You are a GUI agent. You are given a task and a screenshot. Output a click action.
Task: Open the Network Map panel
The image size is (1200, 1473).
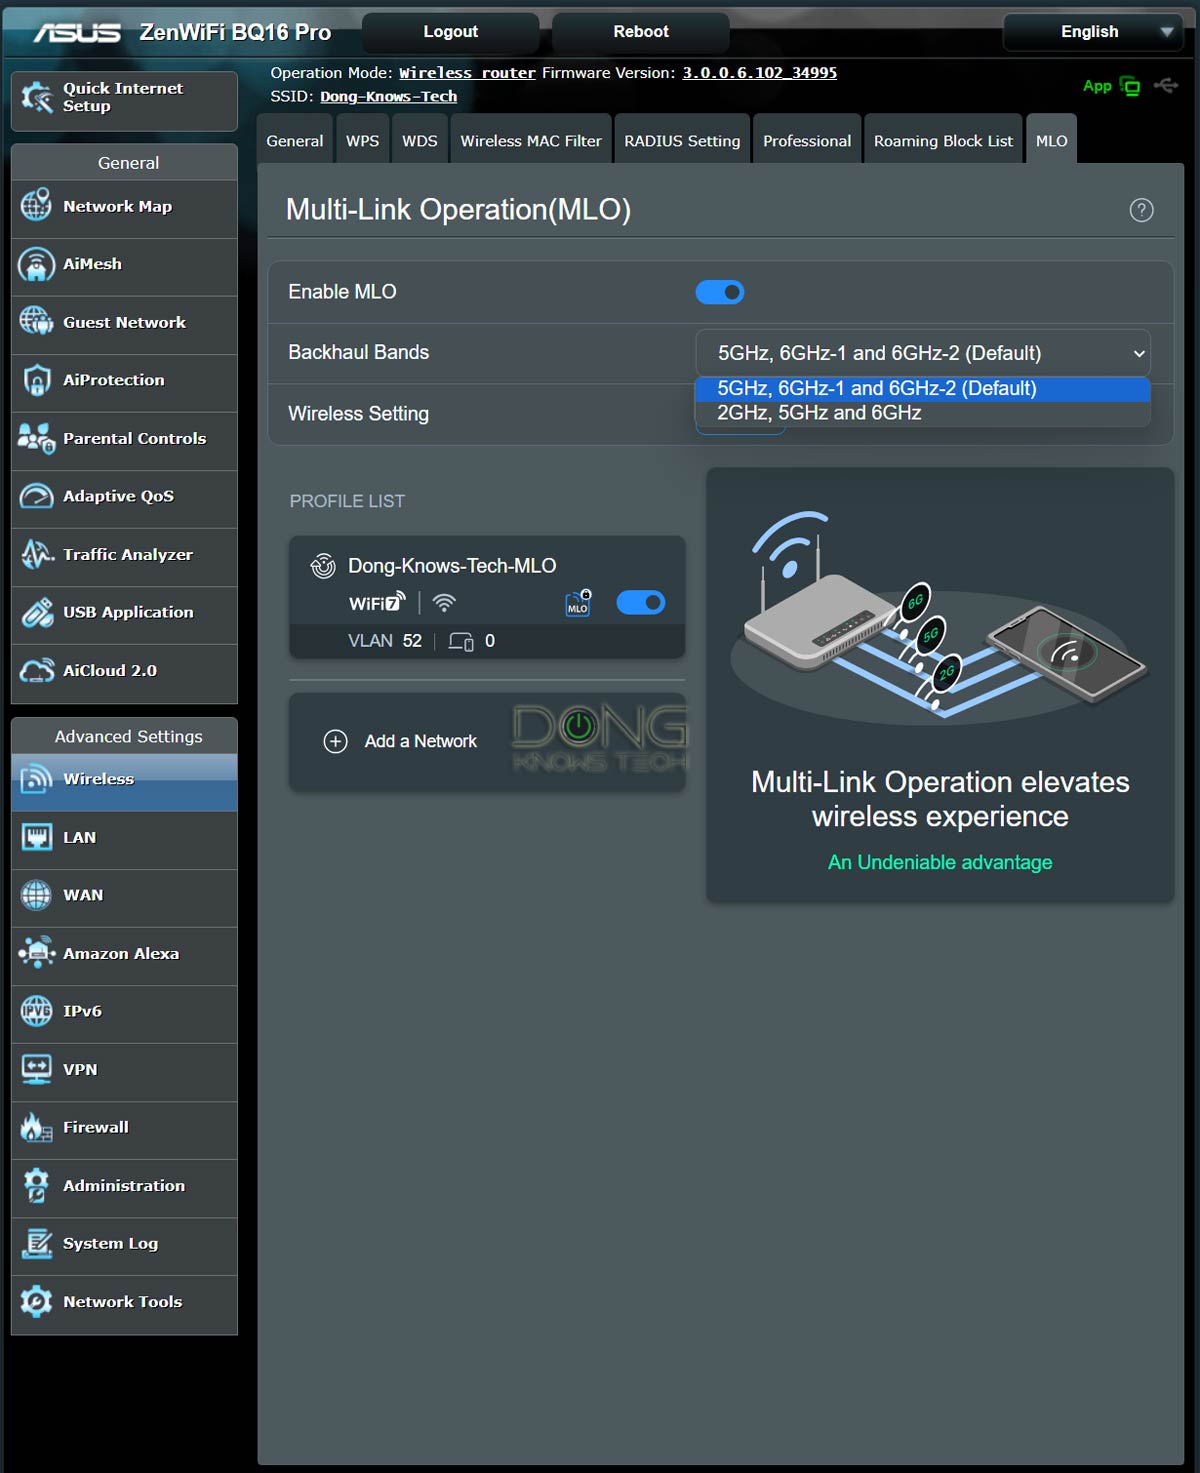point(117,207)
